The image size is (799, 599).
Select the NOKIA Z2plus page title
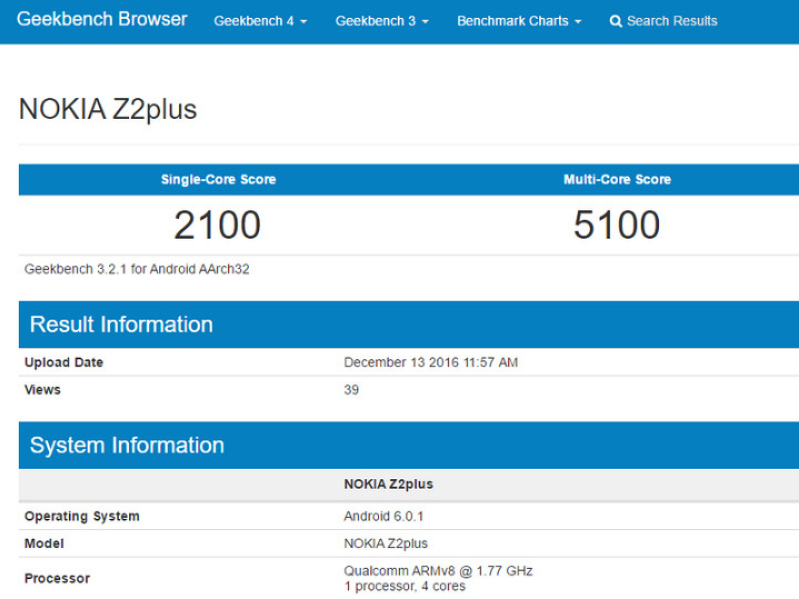click(x=108, y=109)
